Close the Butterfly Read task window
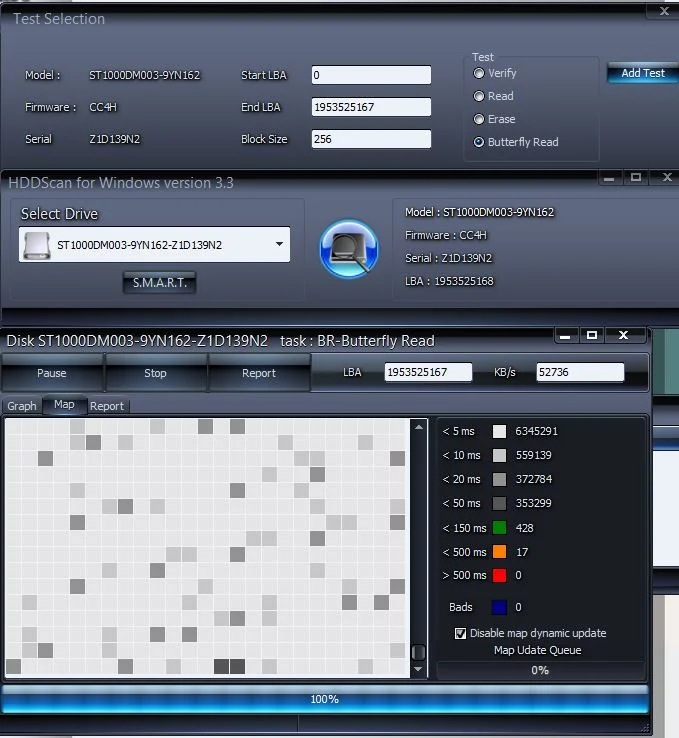 click(x=624, y=336)
